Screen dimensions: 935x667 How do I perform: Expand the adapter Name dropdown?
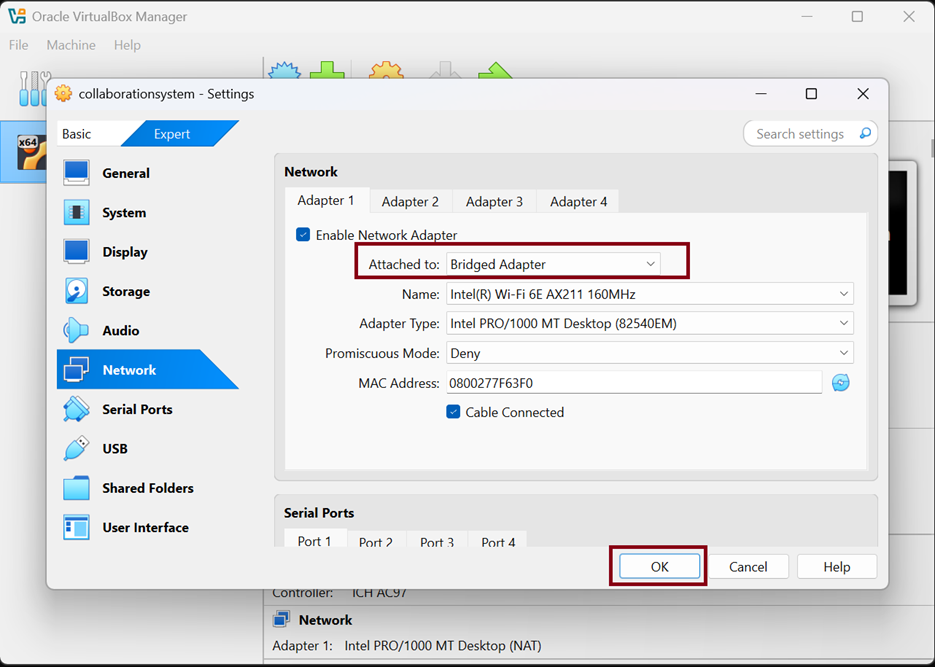coord(650,294)
